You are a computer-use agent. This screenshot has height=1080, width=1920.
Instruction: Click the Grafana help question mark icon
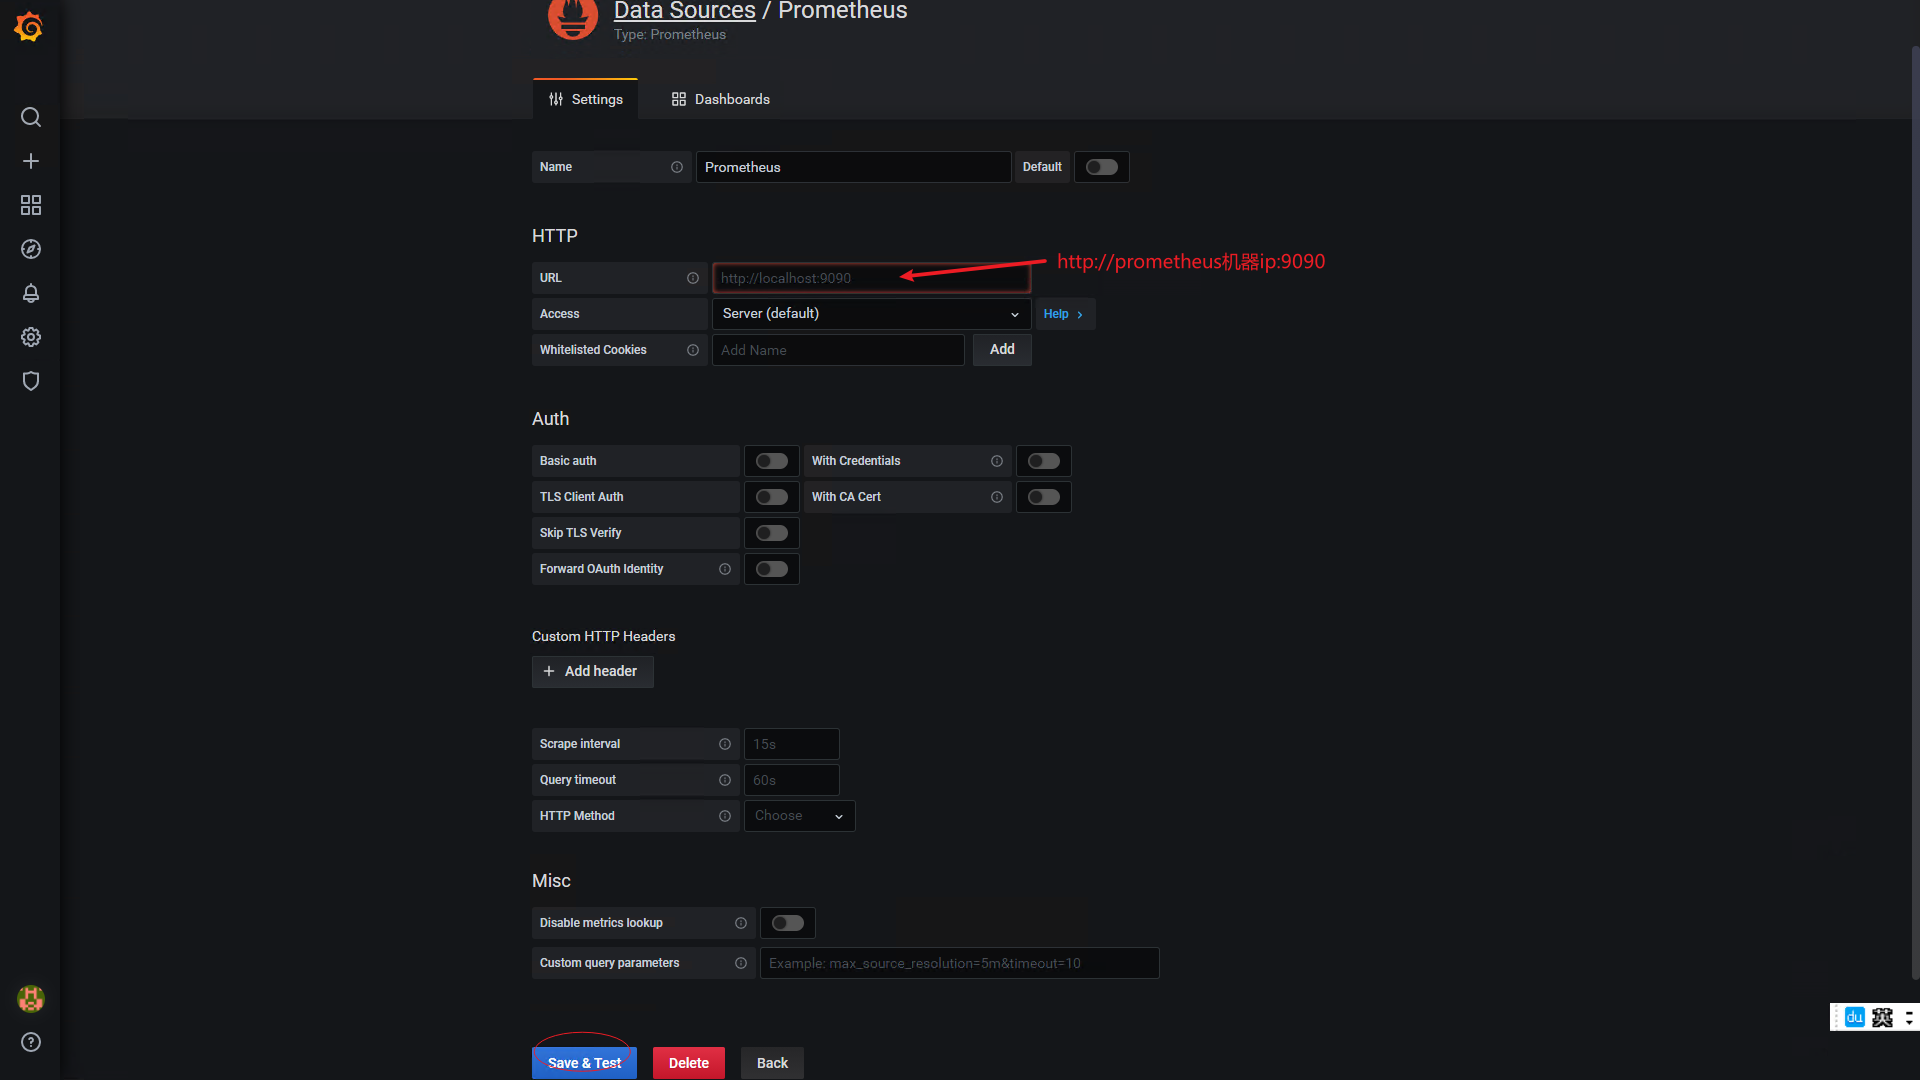[x=32, y=1042]
